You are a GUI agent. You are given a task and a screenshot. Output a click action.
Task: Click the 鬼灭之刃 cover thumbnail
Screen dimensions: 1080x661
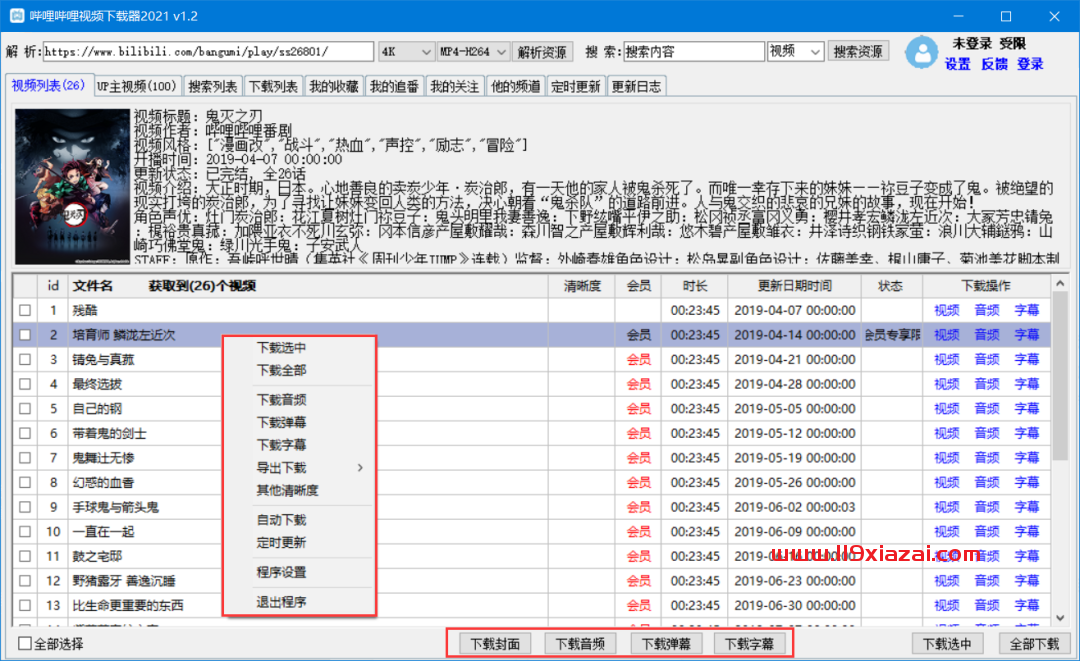click(x=72, y=187)
